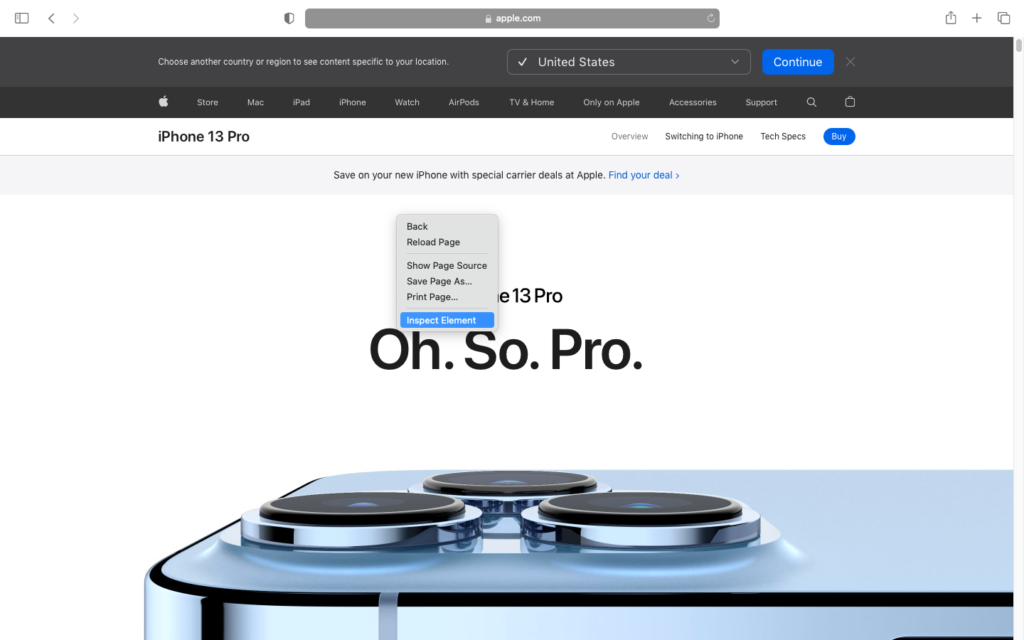The height and width of the screenshot is (640, 1024).
Task: Open the United States region dropdown
Action: (628, 62)
